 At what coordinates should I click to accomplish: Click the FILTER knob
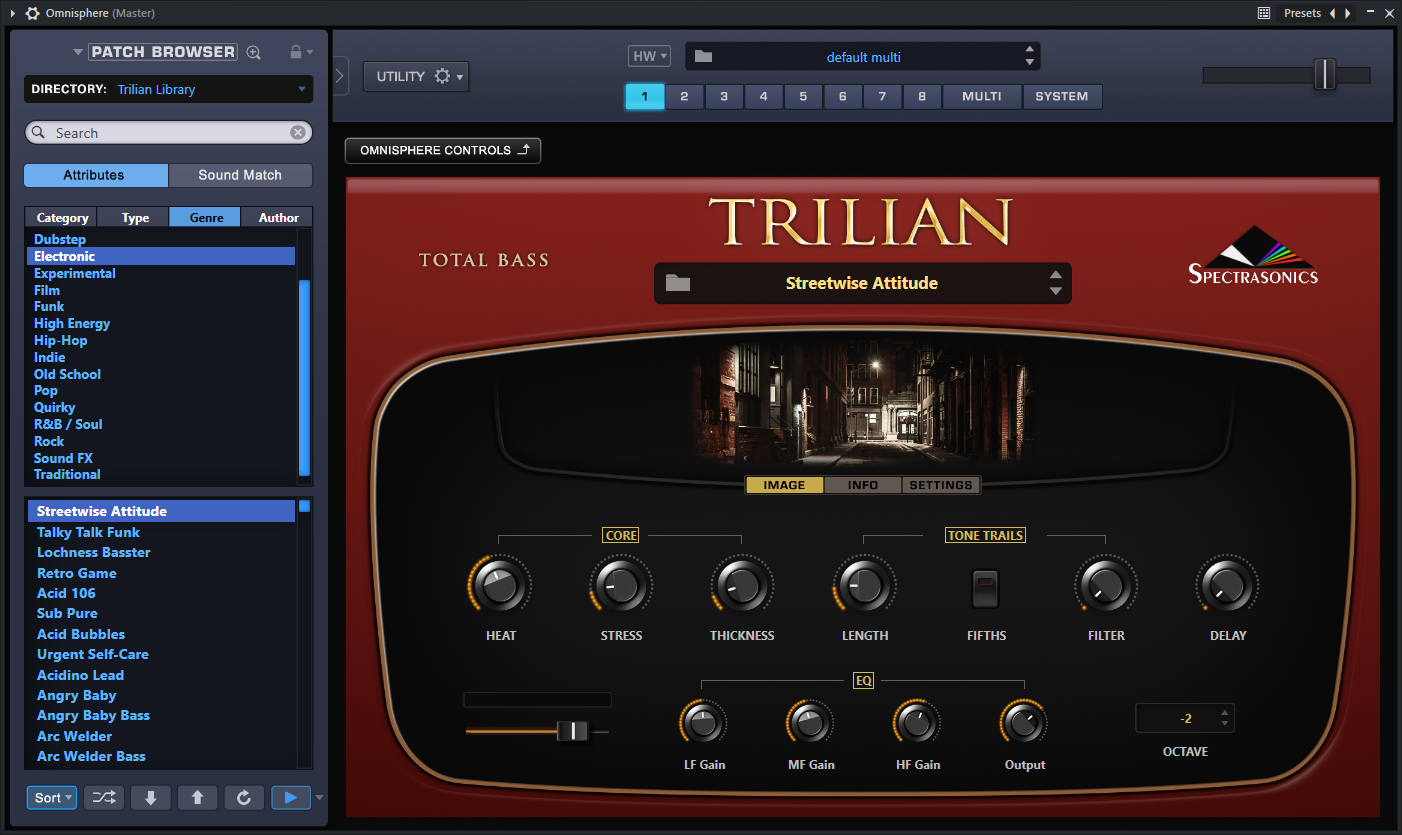tap(1105, 584)
